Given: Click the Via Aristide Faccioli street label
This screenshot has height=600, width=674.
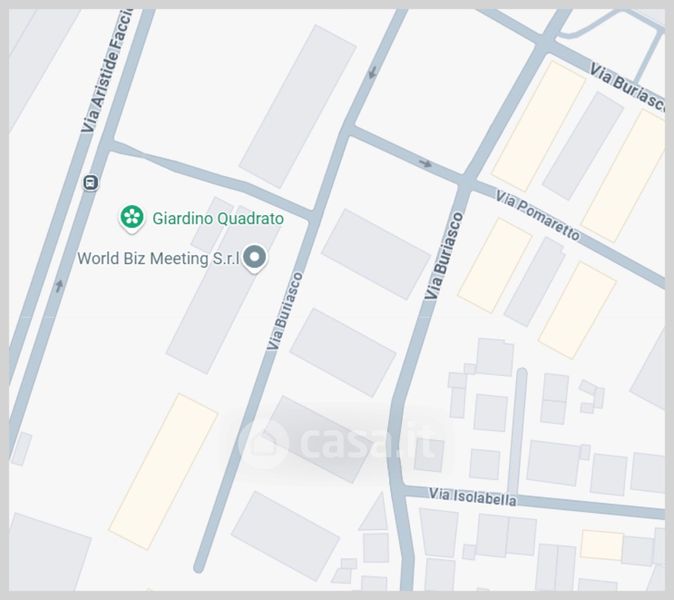Looking at the screenshot, I should point(107,71).
